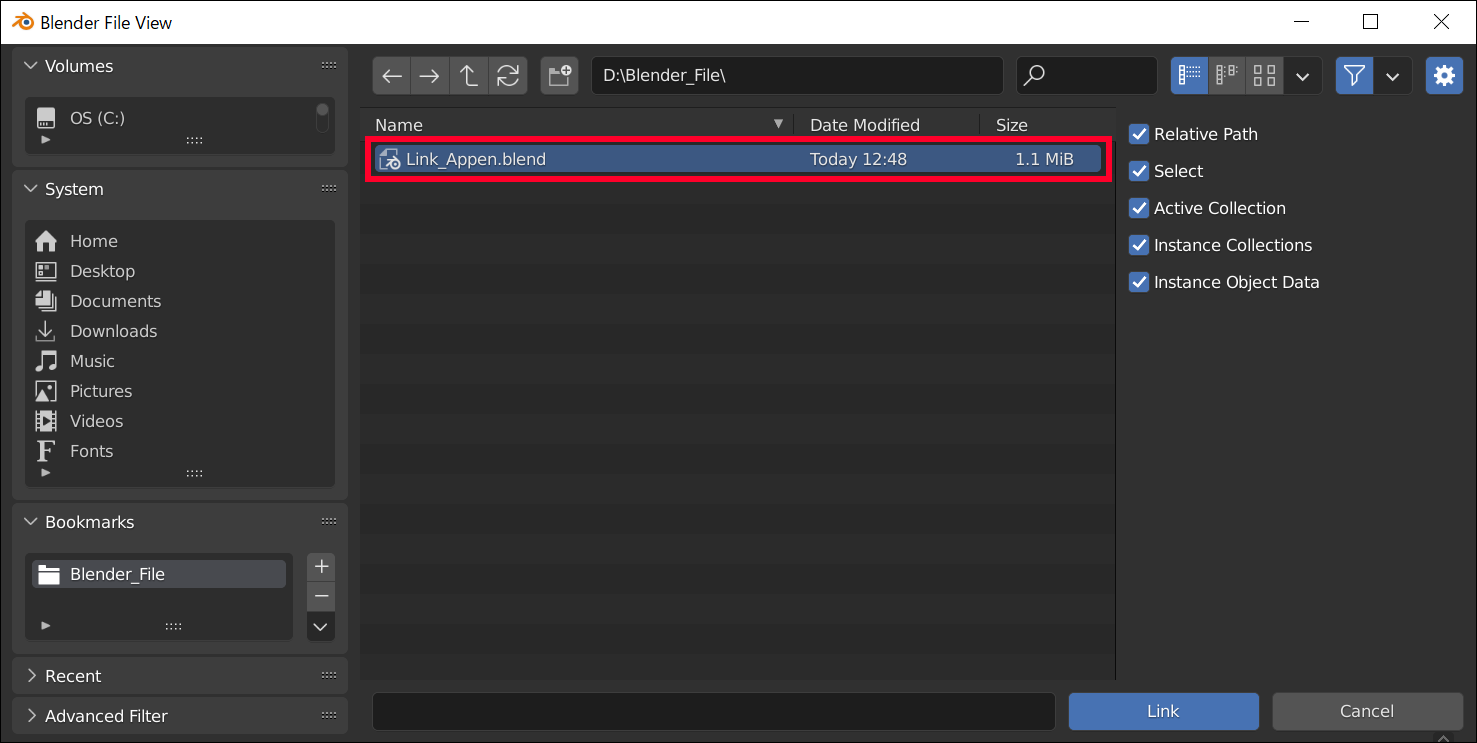The height and width of the screenshot is (743, 1477).
Task: Click the Link button
Action: pos(1163,711)
